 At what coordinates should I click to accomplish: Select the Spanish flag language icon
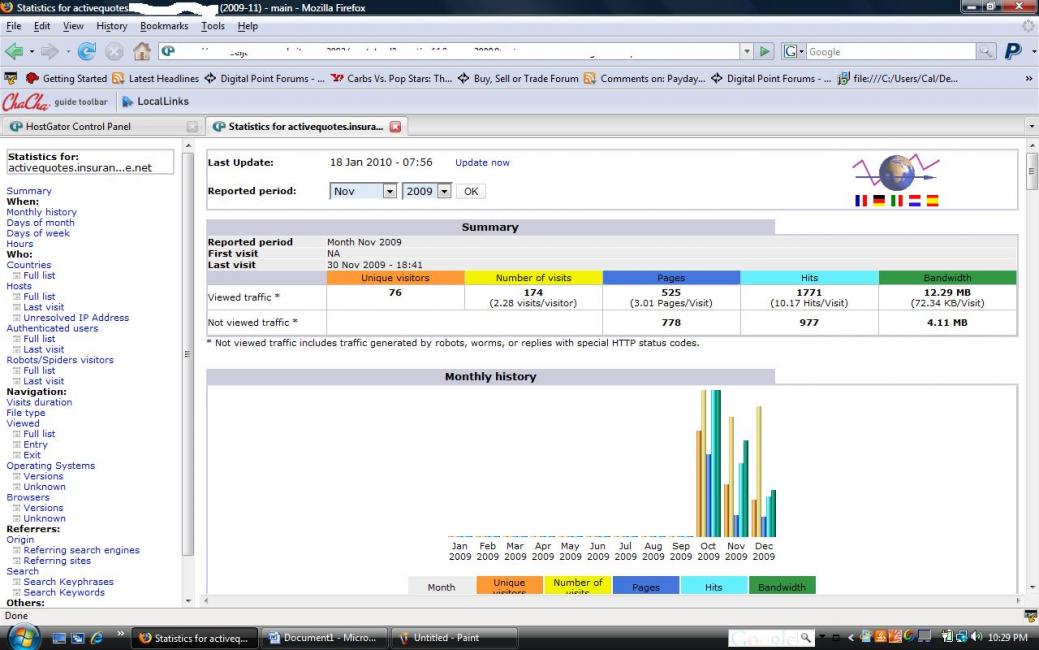pyautogui.click(x=932, y=200)
